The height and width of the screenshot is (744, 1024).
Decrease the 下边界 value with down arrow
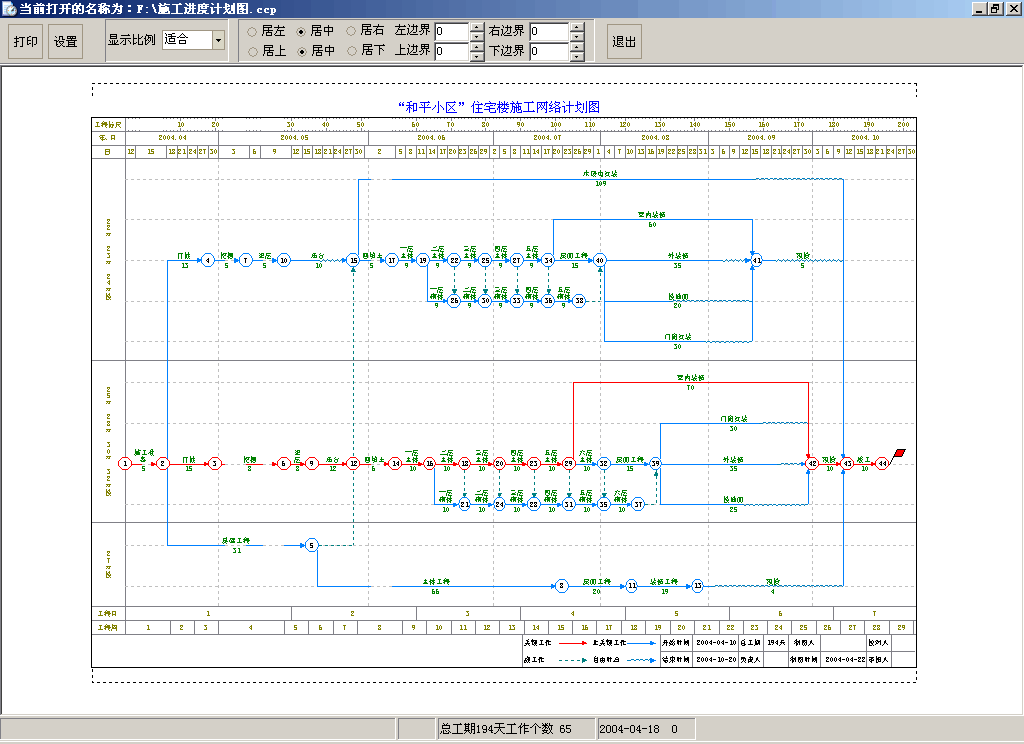(x=577, y=56)
